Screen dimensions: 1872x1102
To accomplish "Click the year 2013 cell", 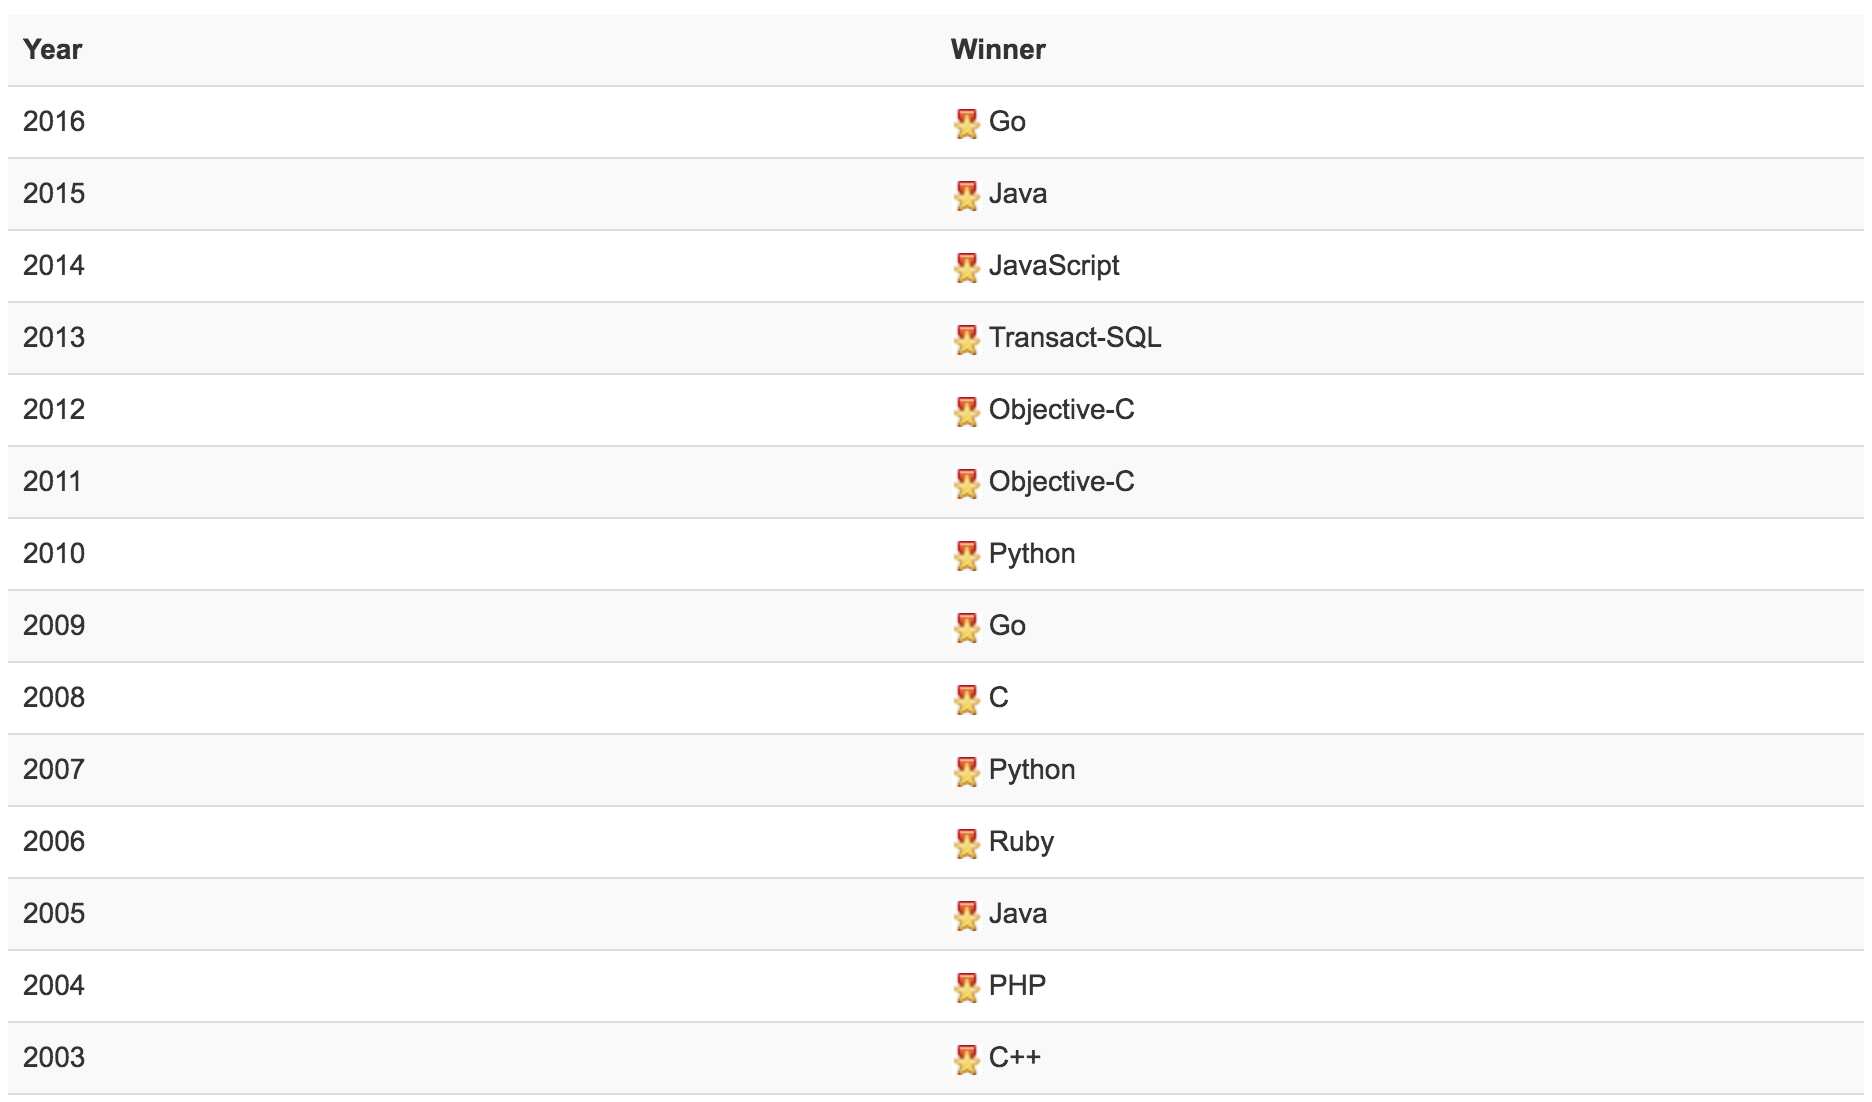I will click(x=54, y=338).
